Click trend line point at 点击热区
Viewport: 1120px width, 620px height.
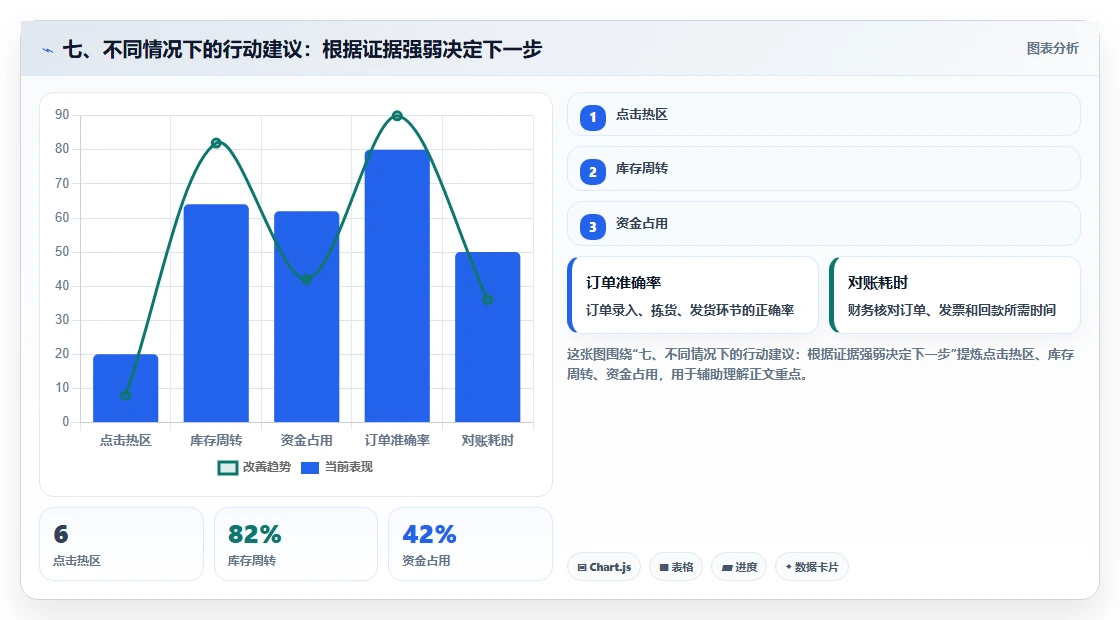(126, 395)
